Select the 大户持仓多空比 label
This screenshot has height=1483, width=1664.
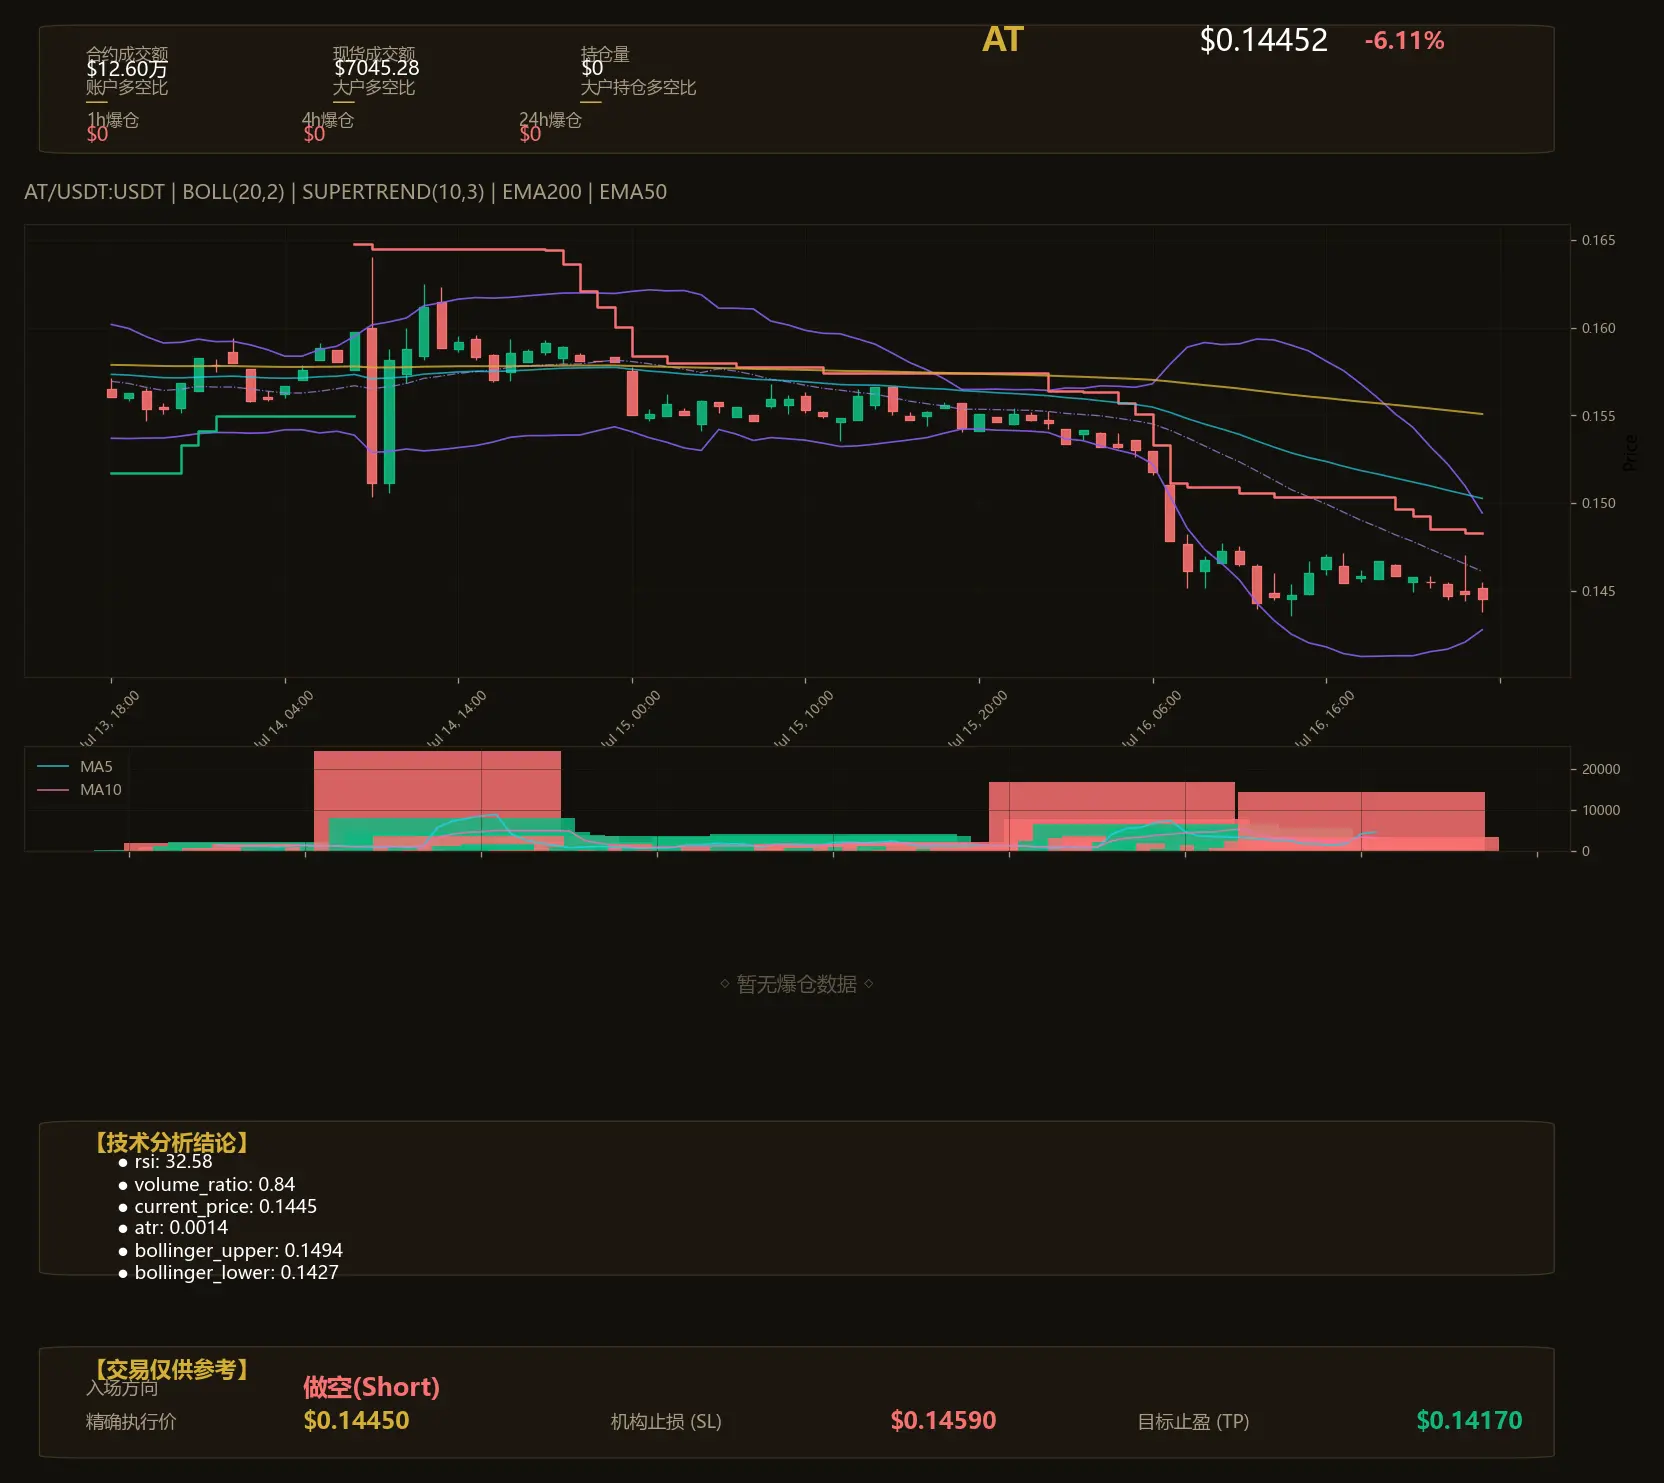638,88
